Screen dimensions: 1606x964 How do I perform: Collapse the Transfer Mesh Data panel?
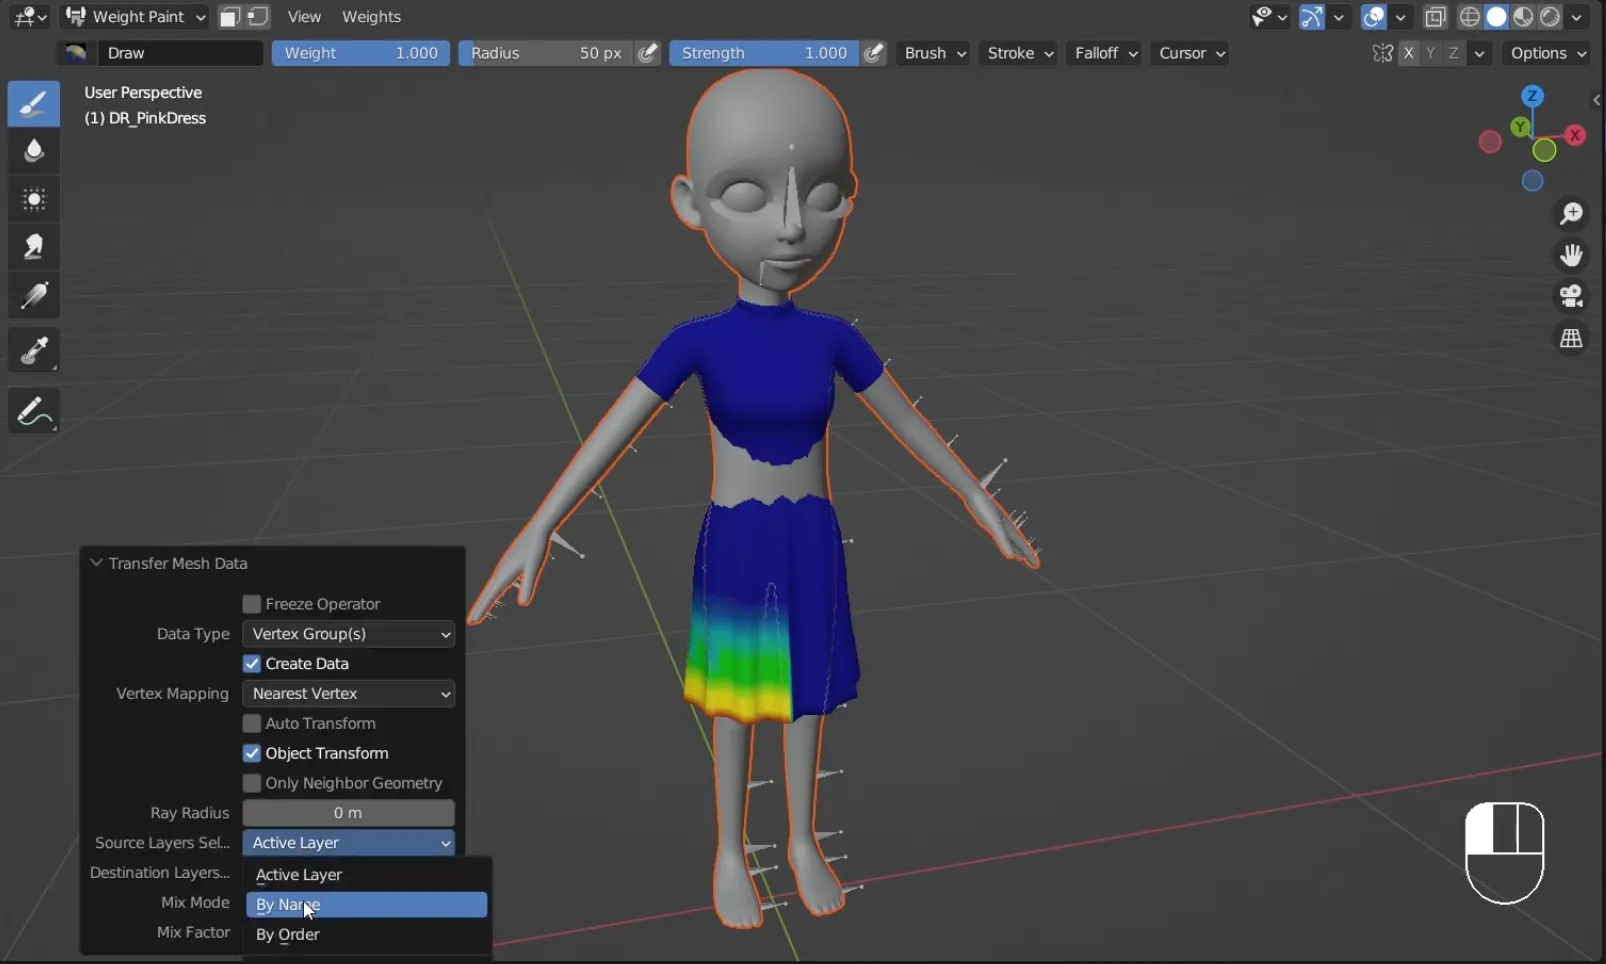point(97,563)
